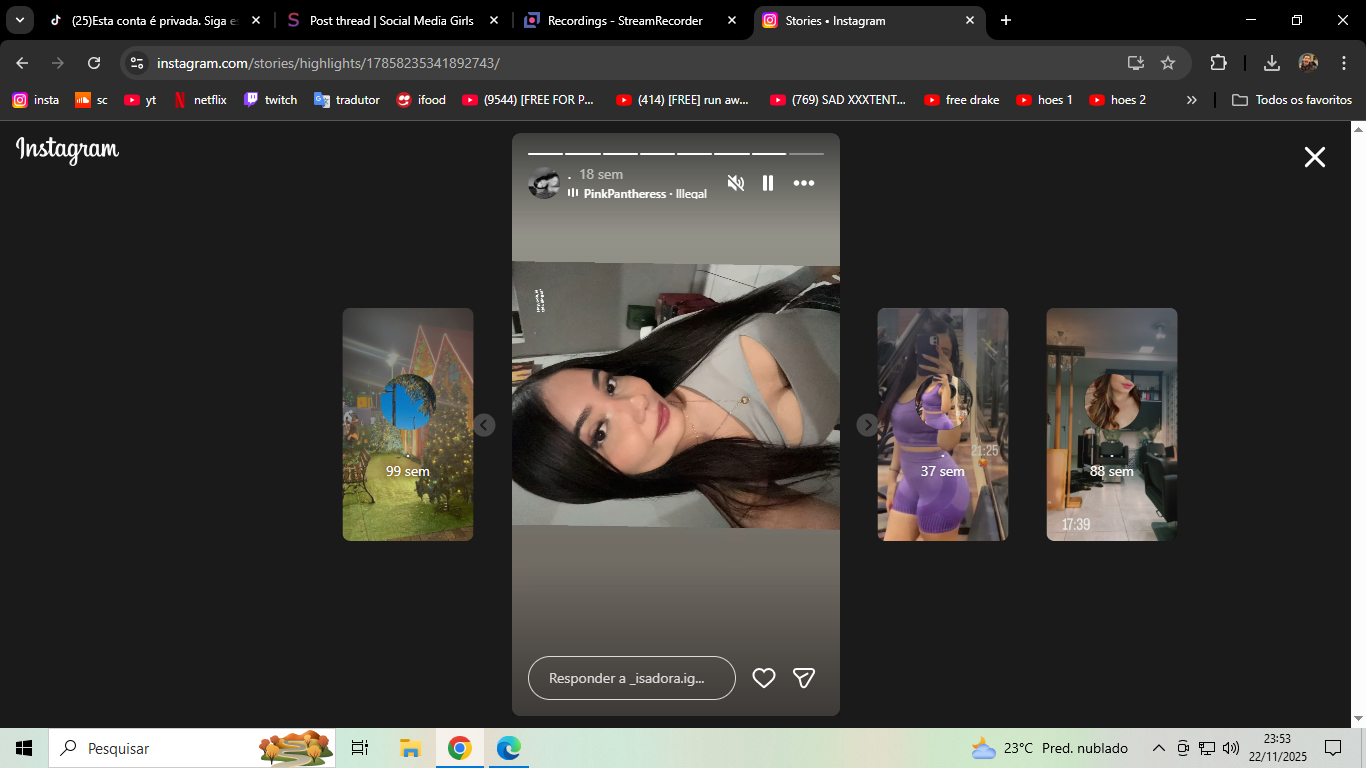Click the Instagram logo
Screen dimensions: 1366x768
coord(67,150)
